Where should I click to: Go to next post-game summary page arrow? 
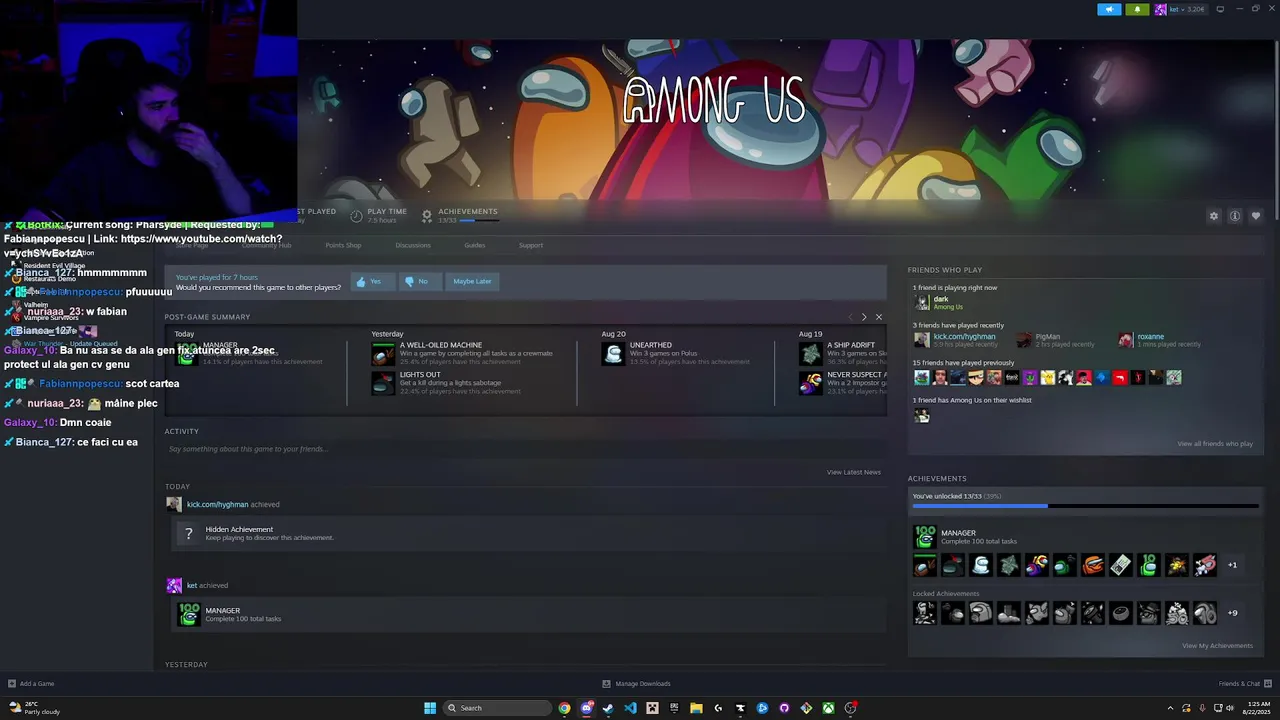coord(864,317)
